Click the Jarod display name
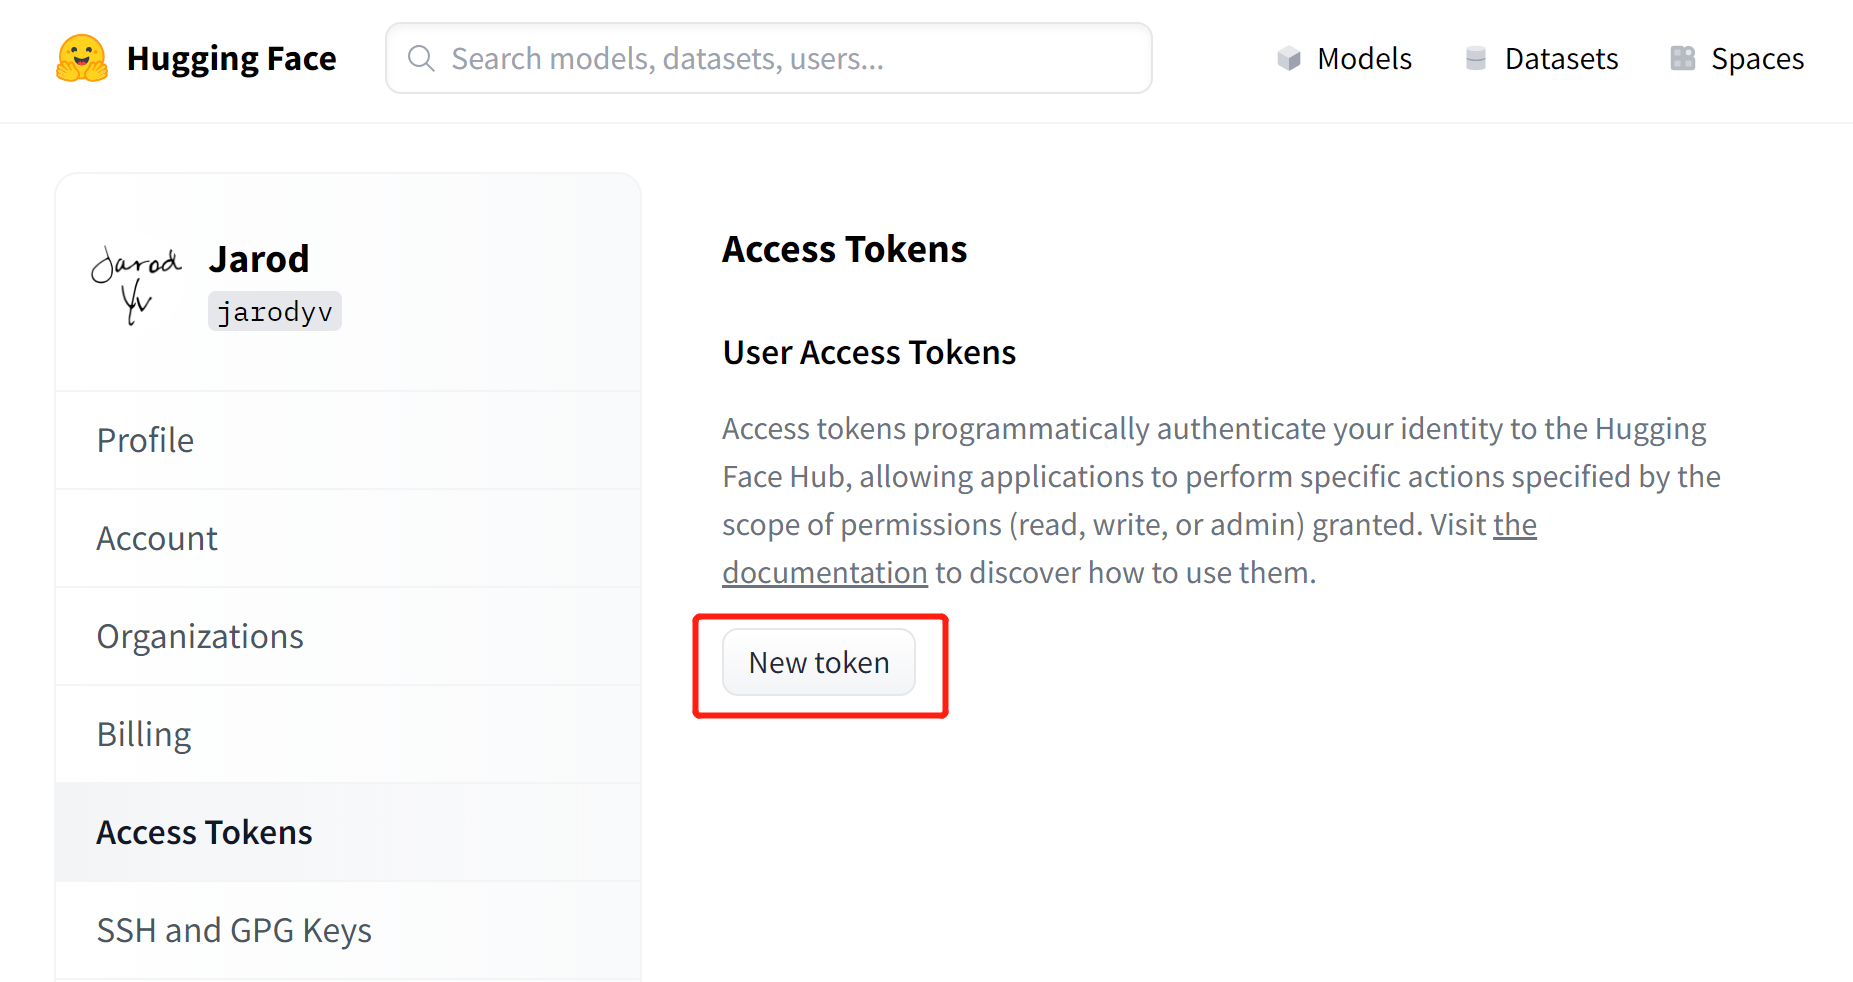 pyautogui.click(x=259, y=259)
